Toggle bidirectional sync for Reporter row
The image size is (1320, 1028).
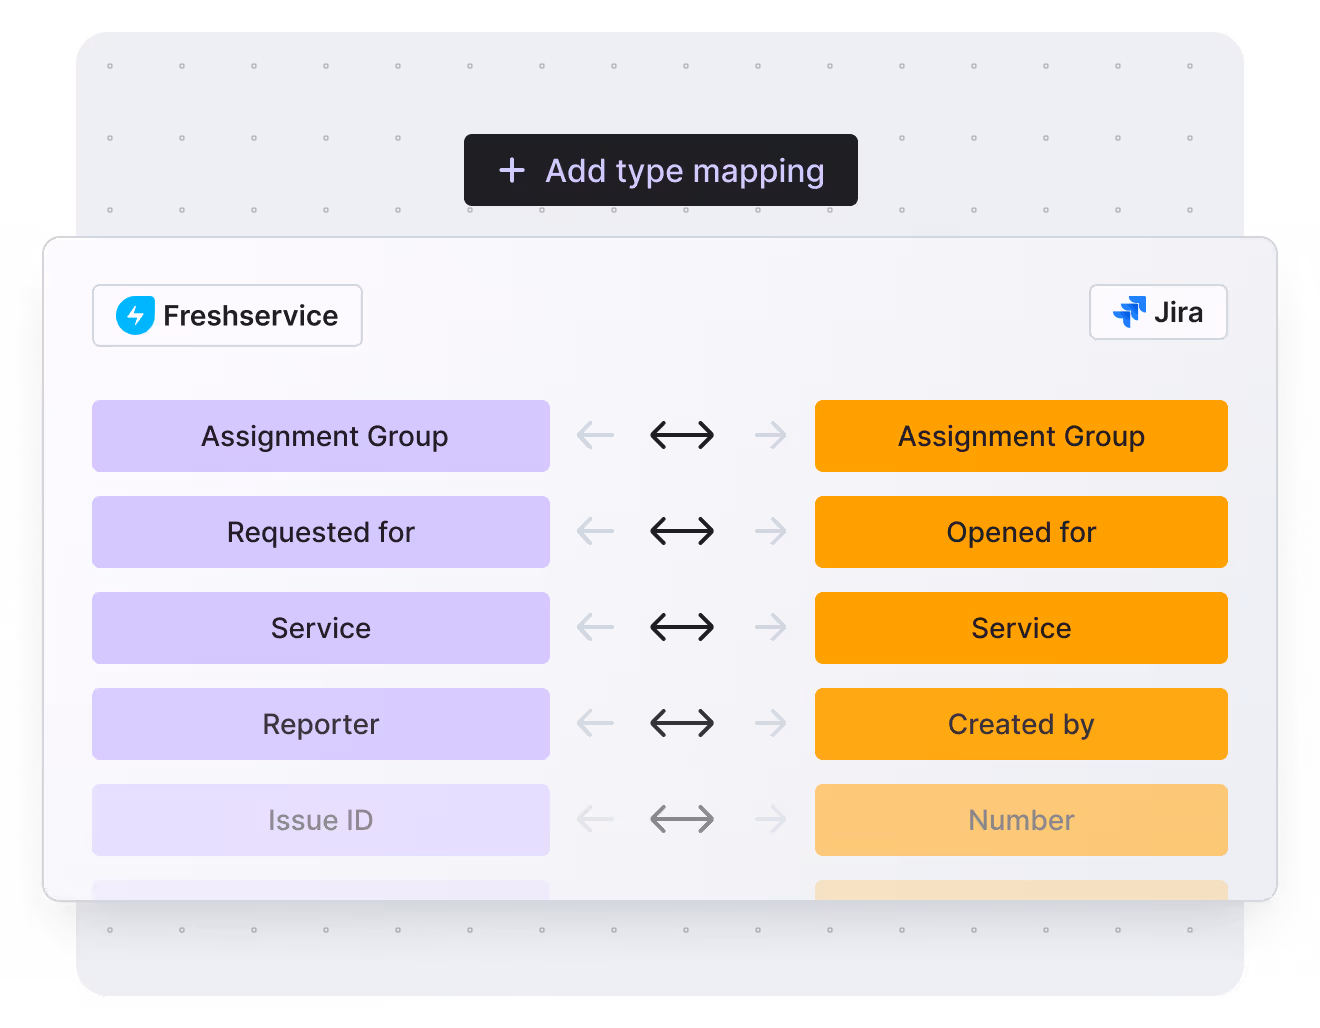(682, 723)
